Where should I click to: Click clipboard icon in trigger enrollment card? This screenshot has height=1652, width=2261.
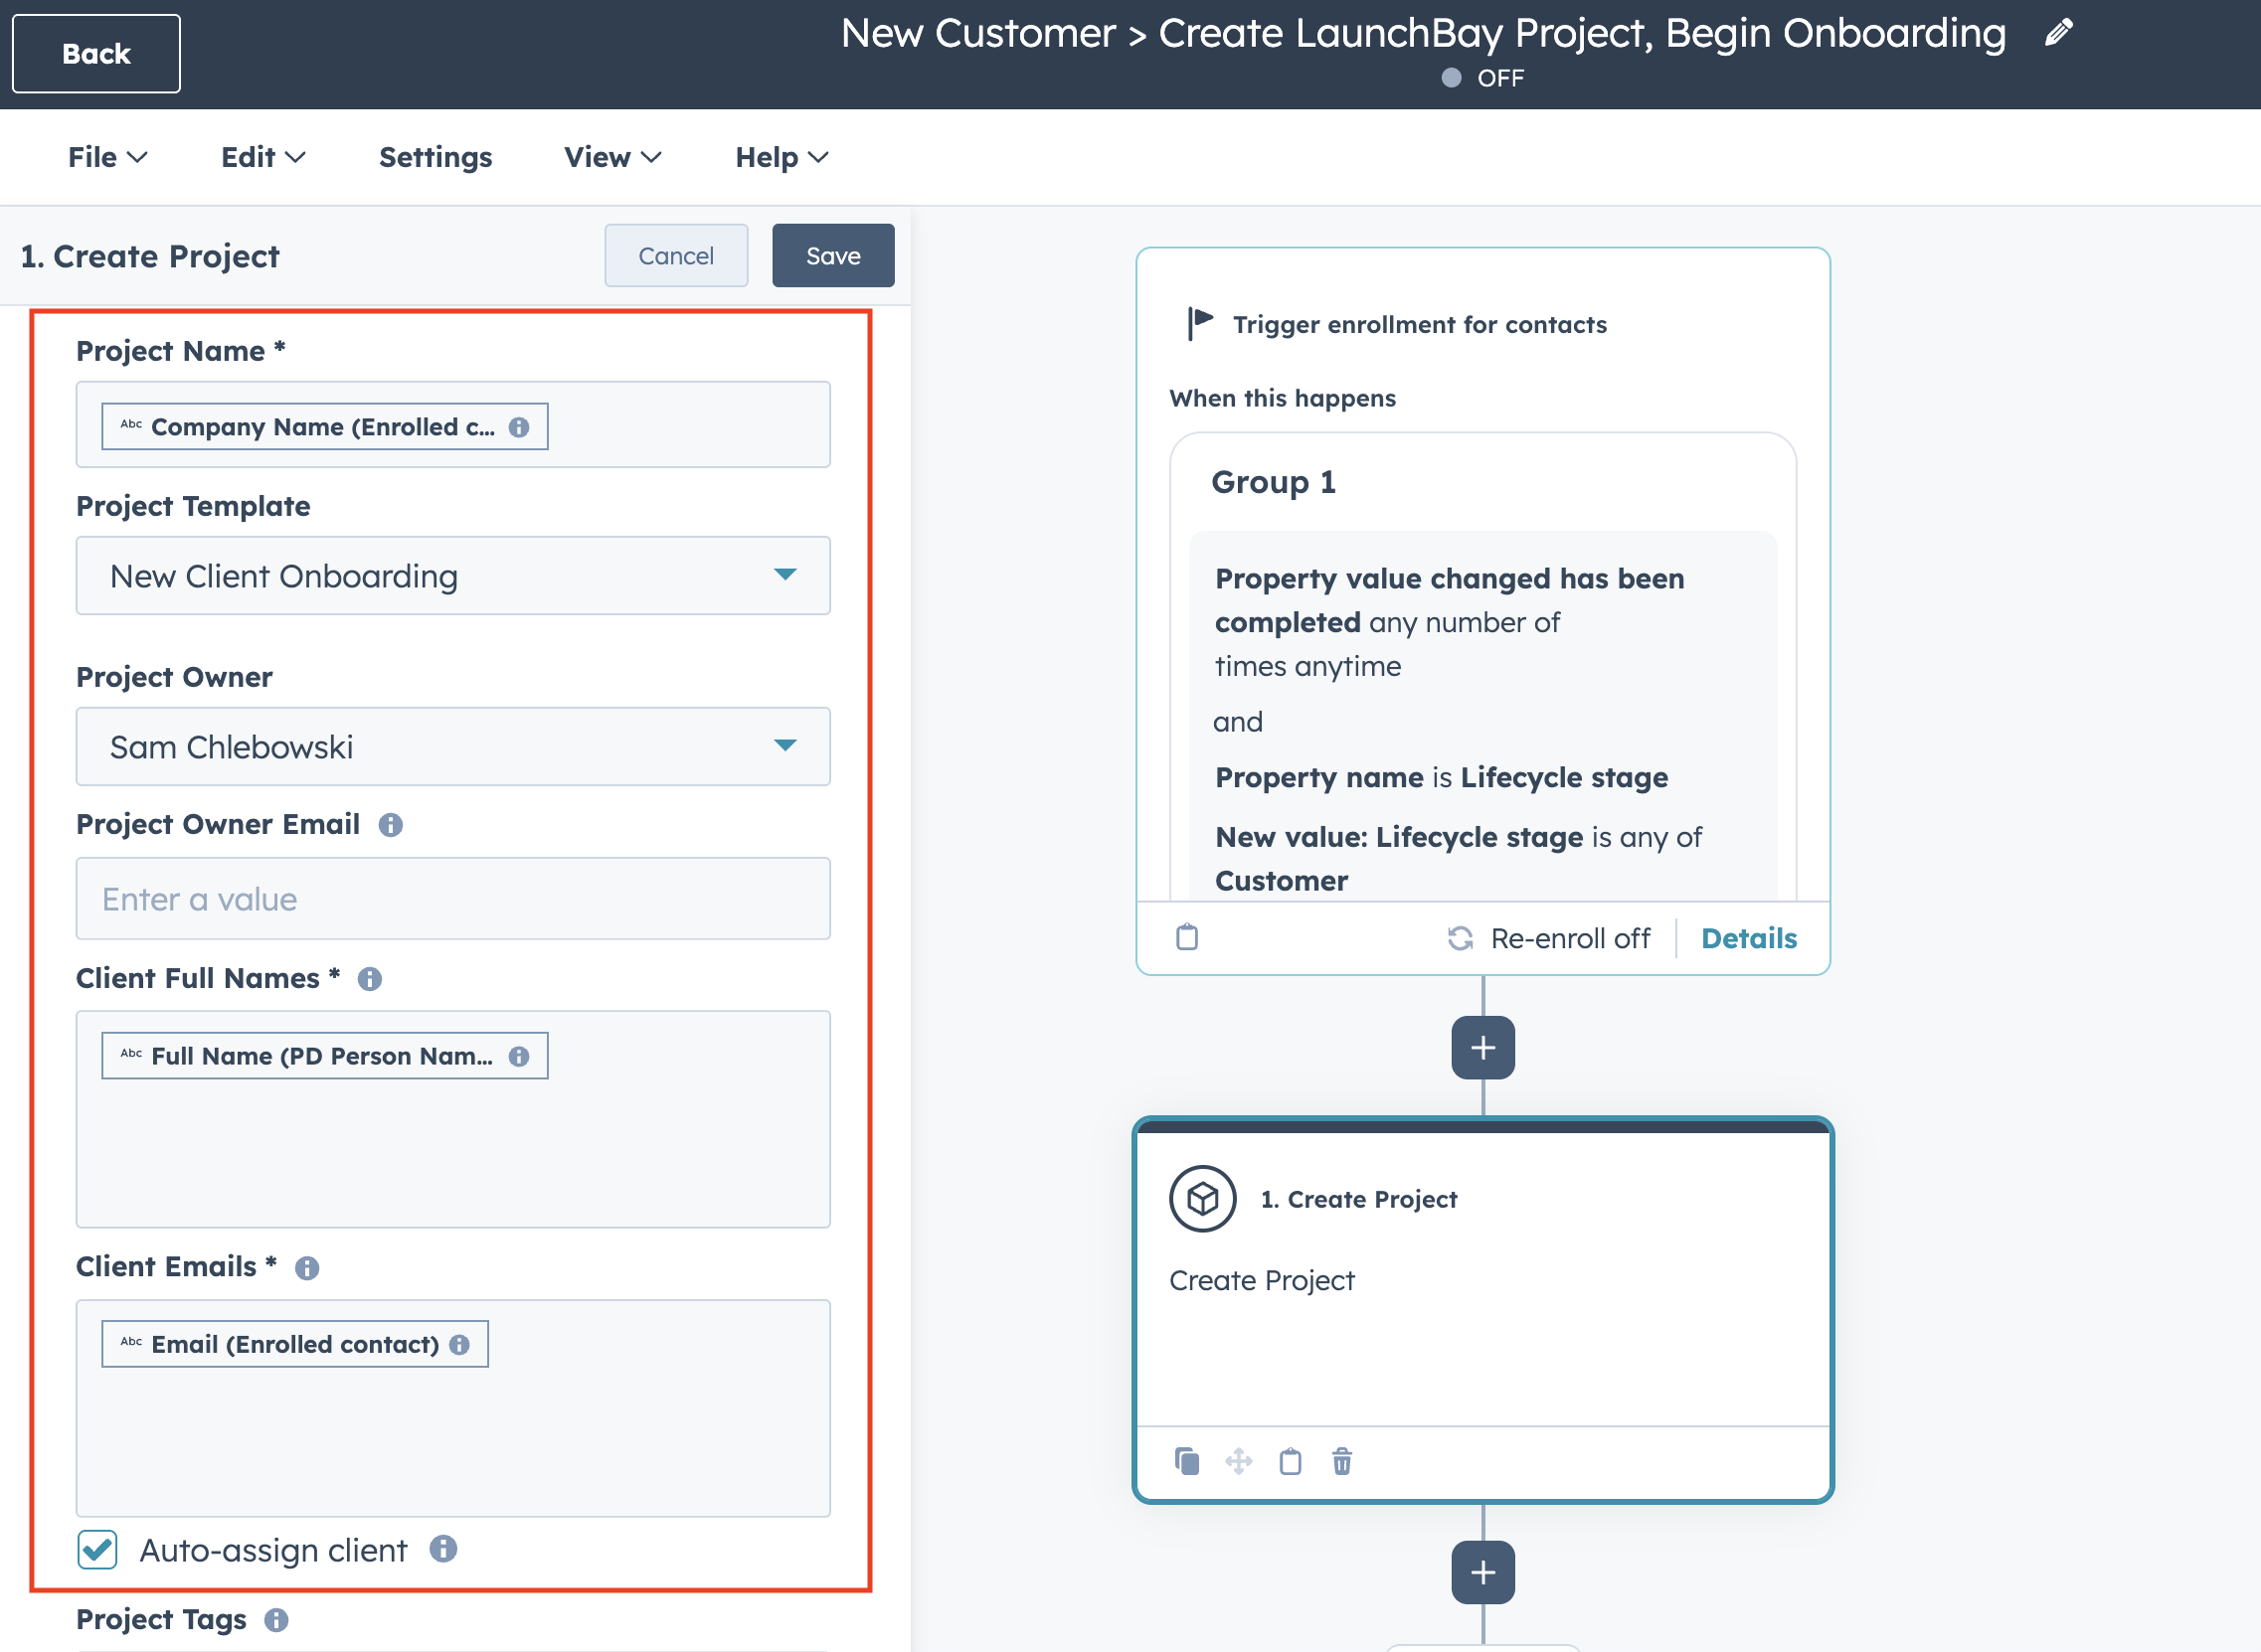pyautogui.click(x=1187, y=937)
